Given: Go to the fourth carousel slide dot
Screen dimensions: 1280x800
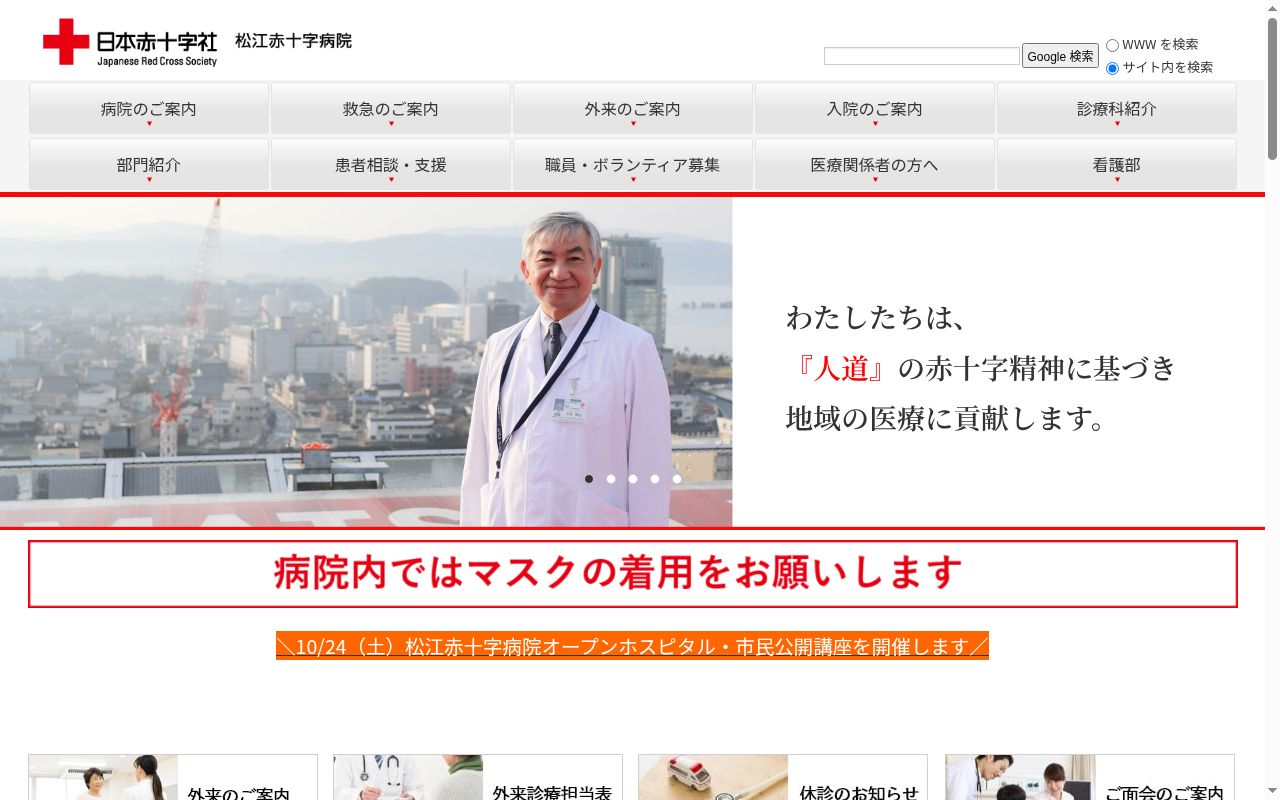Looking at the screenshot, I should coord(655,479).
